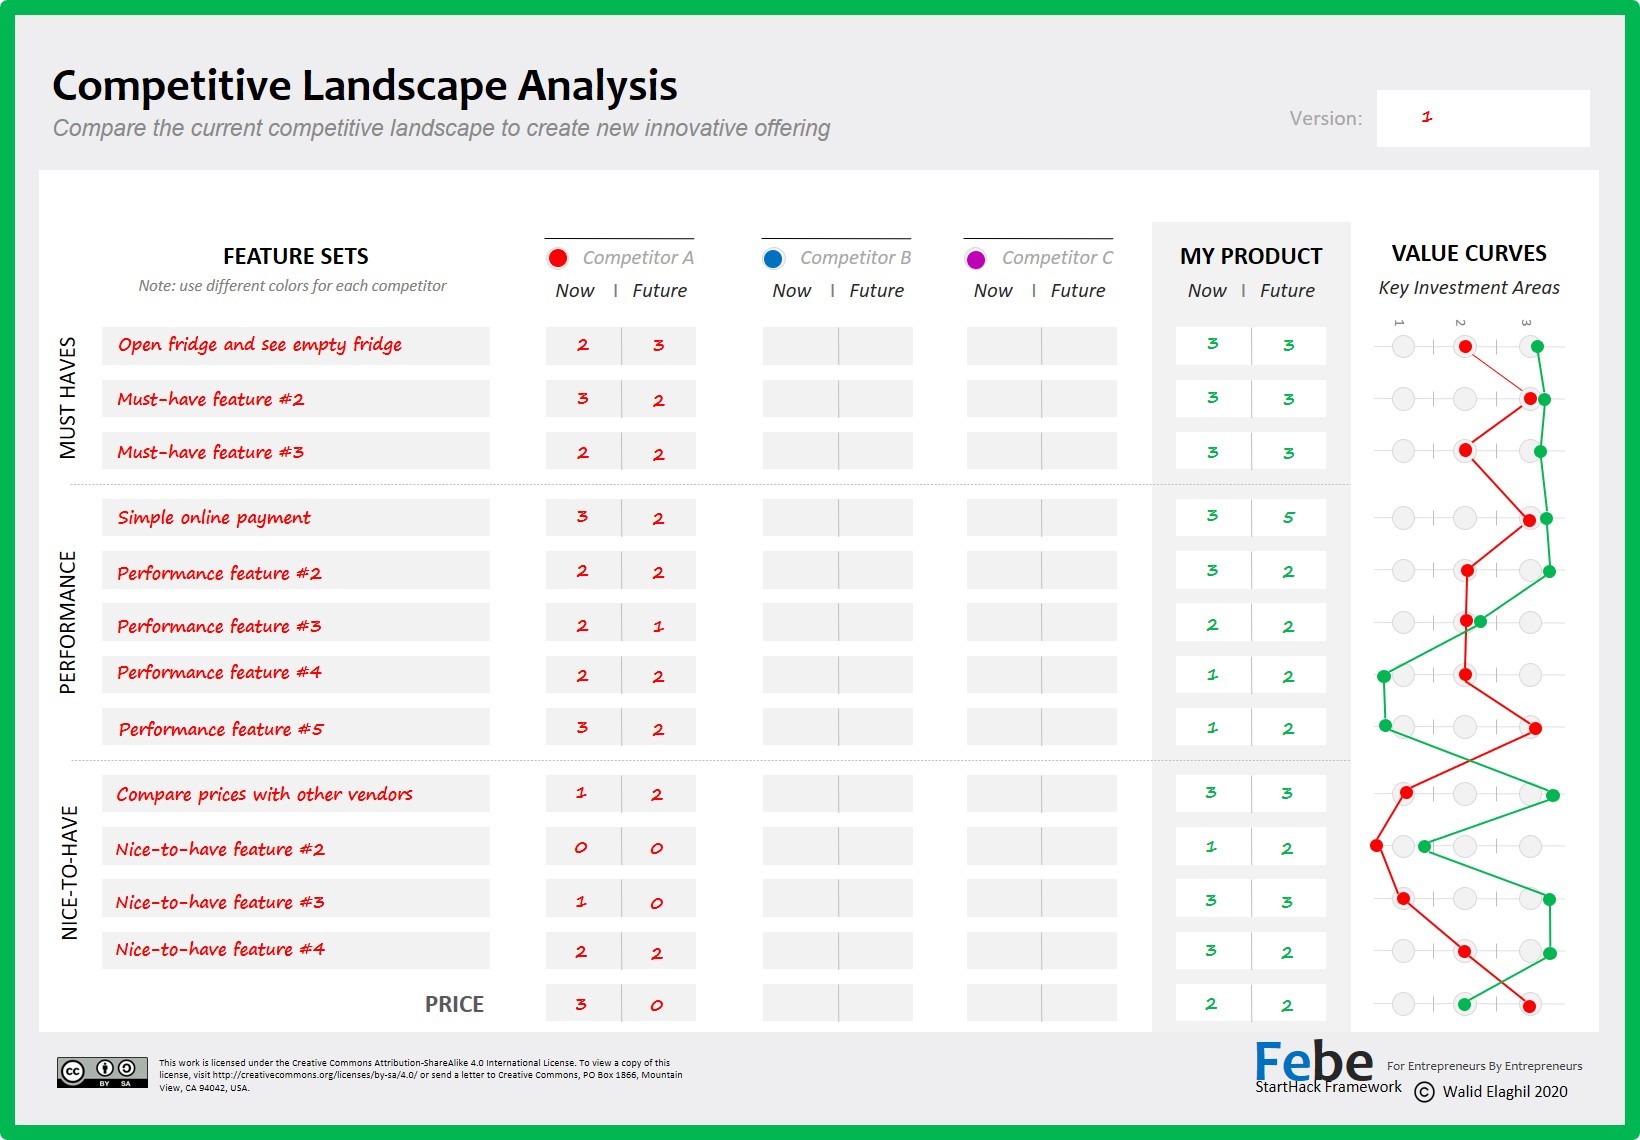Select the 'Open fridge and see empty fridge' cell
Viewport: 1640px width, 1140px height.
tap(296, 345)
